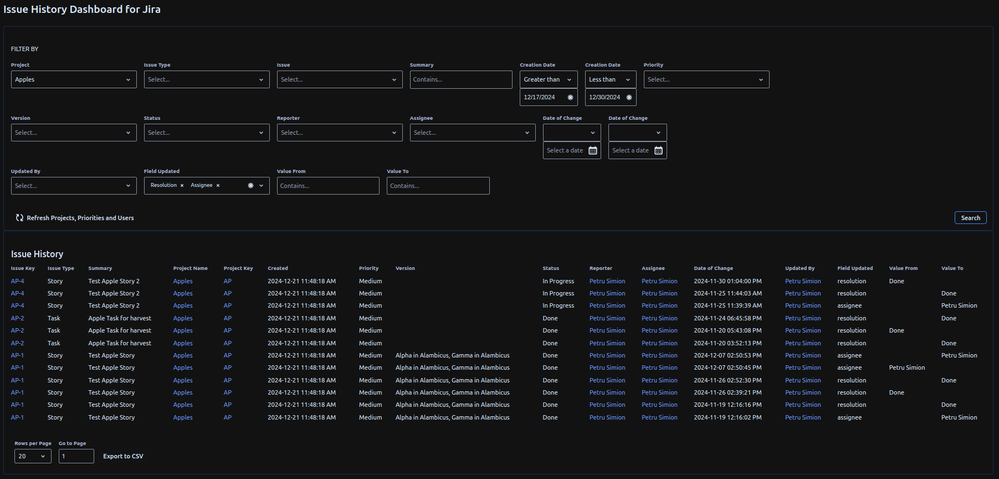Click the Field Updated column header in table

pos(855,268)
